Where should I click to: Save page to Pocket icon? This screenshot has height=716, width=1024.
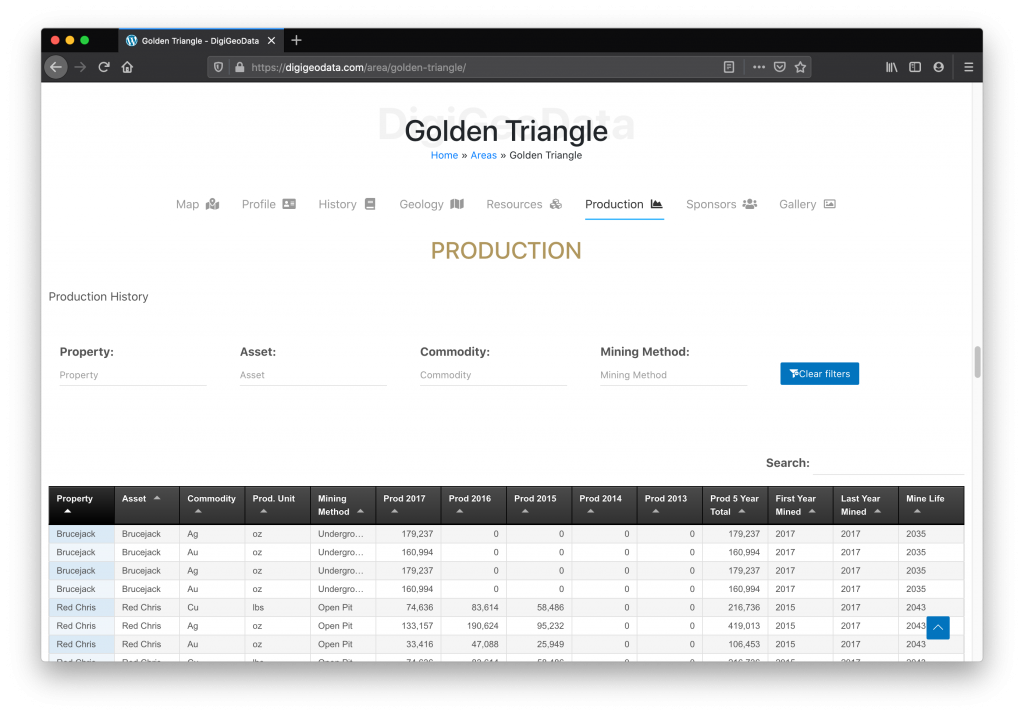[x=780, y=67]
